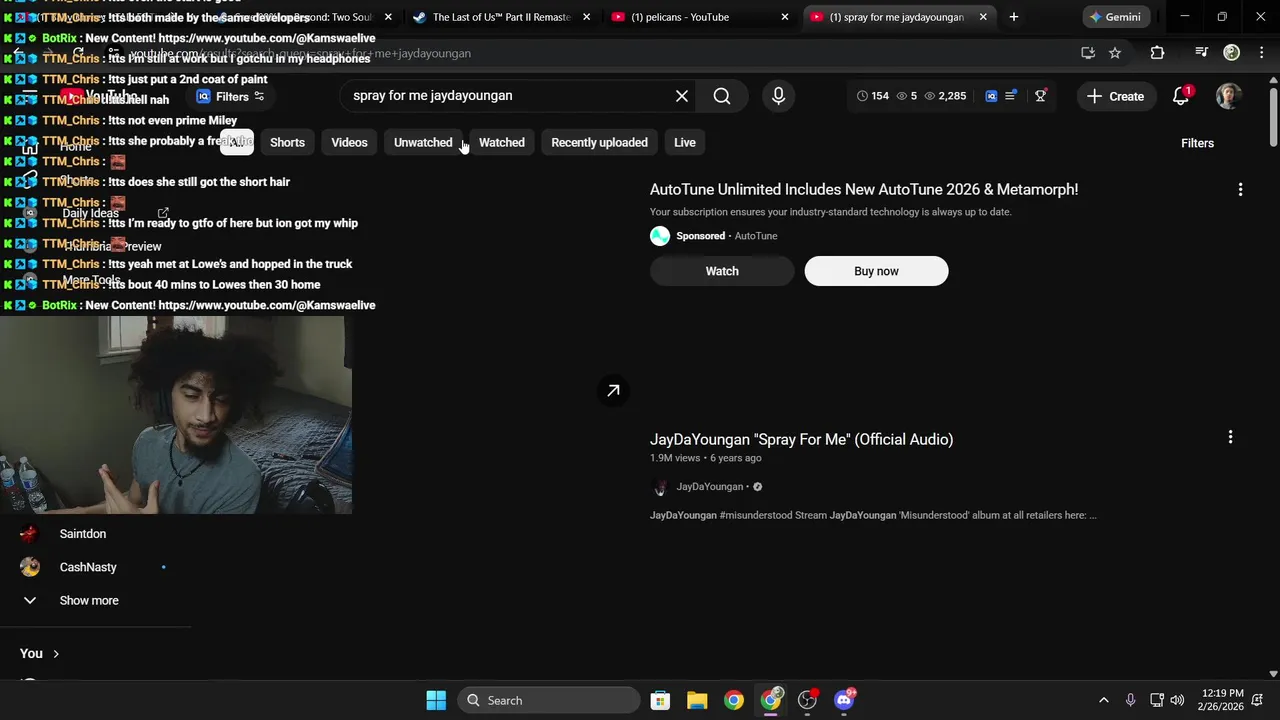
Task: Click the vidIQ logo icon beside stats
Action: coord(991,96)
